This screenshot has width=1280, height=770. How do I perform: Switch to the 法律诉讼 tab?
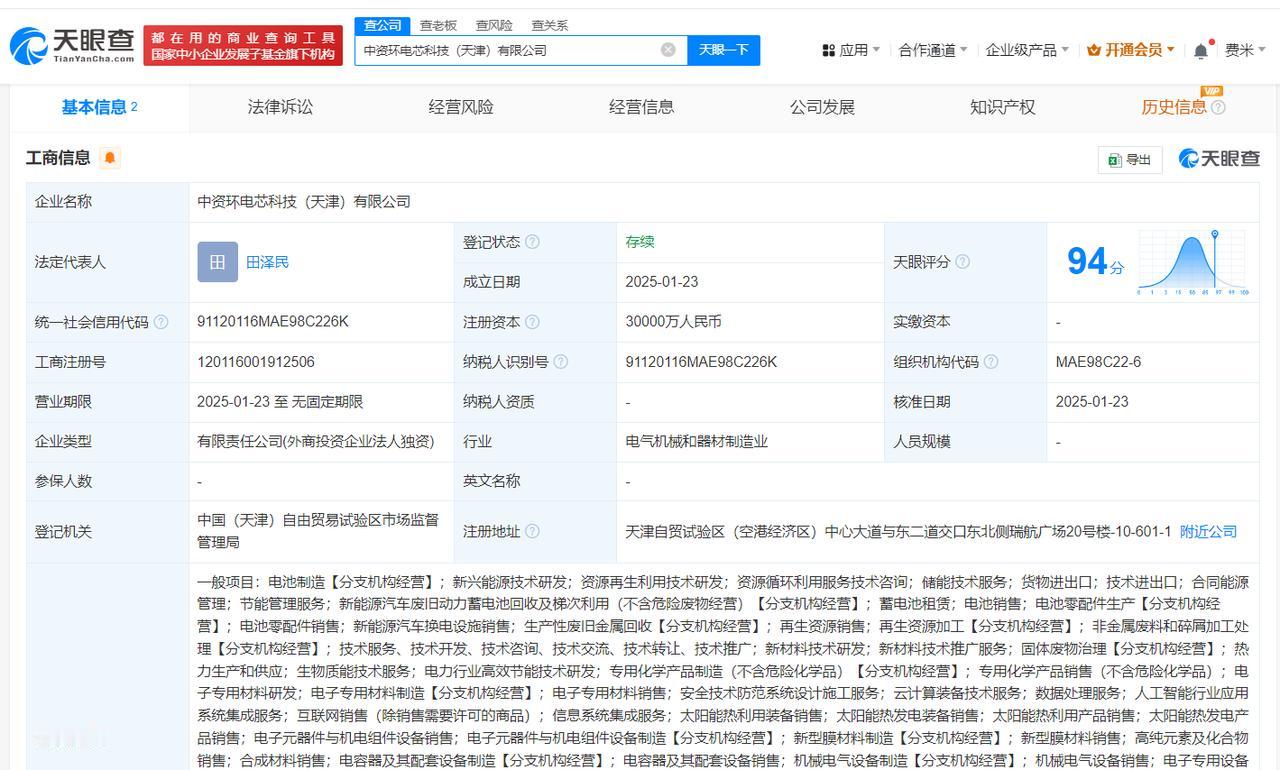point(280,107)
